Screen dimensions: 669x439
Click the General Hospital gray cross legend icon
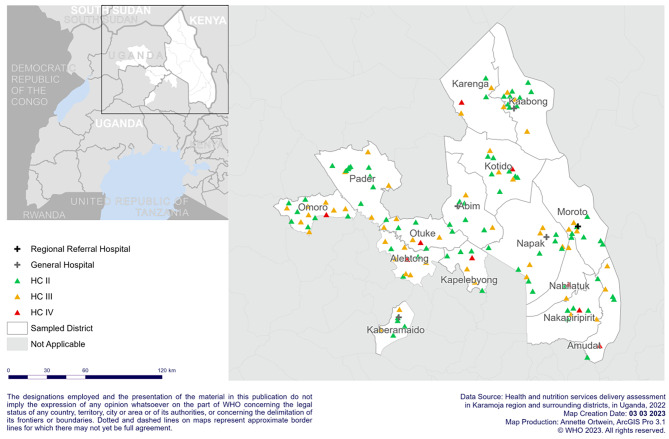(16, 265)
